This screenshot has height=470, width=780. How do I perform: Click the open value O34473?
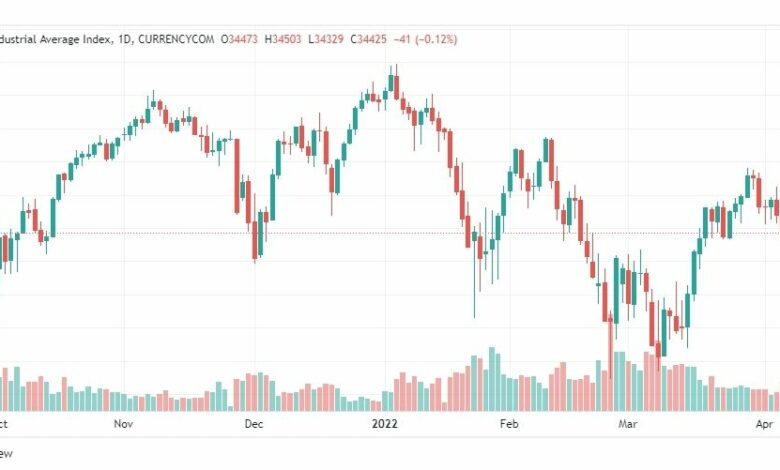click(239, 39)
